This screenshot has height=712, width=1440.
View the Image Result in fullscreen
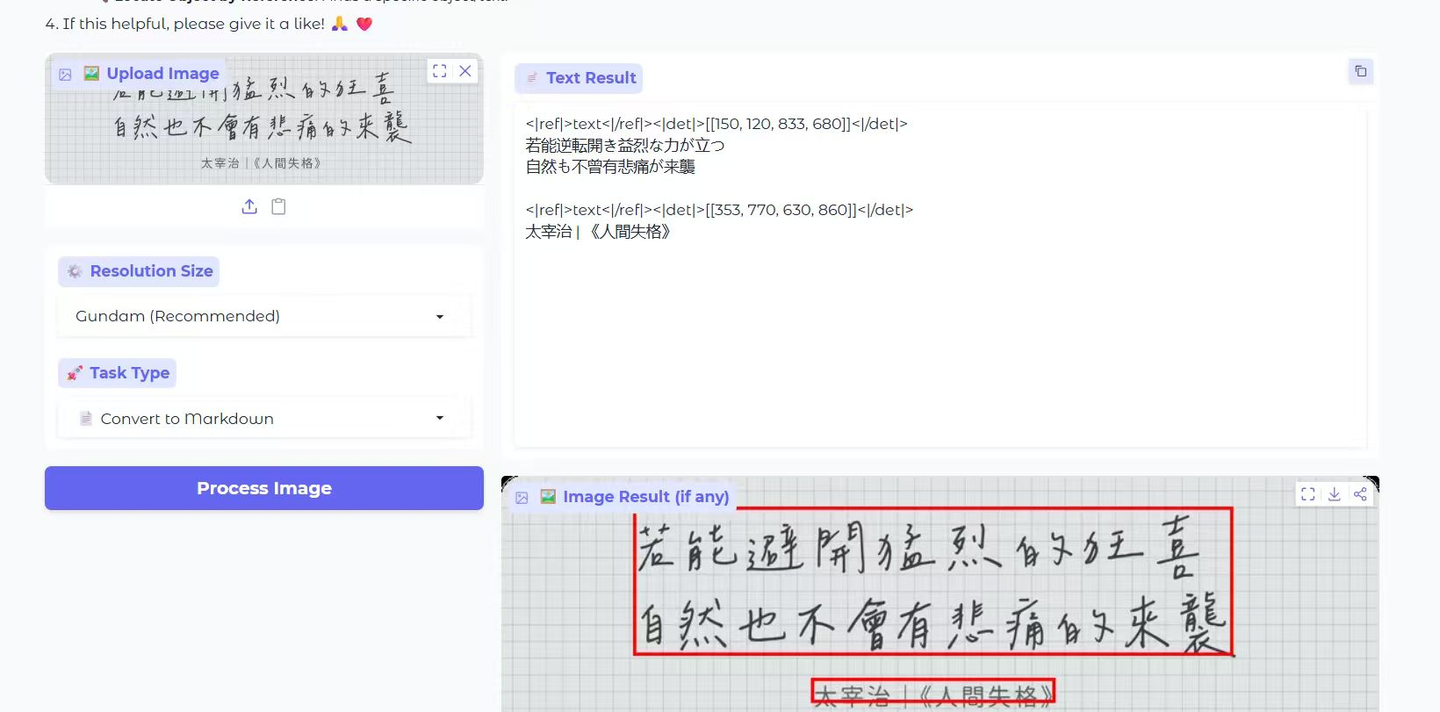click(1307, 494)
